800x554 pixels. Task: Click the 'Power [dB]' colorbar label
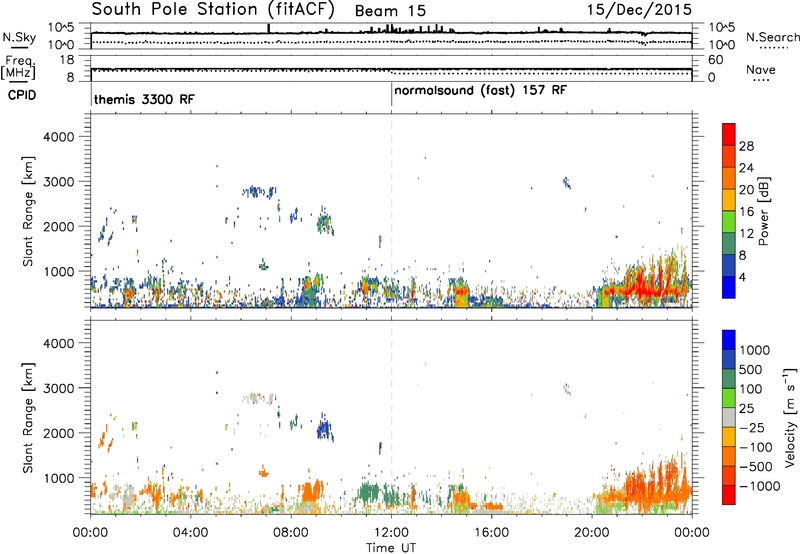763,211
